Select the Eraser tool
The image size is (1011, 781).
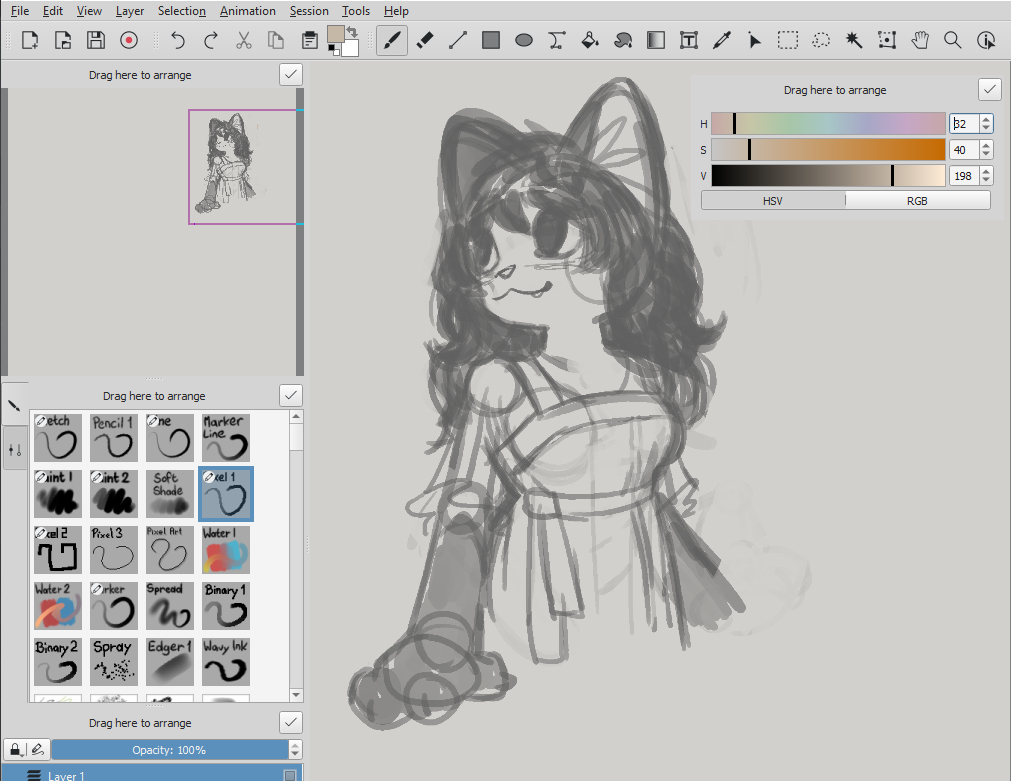click(x=424, y=40)
